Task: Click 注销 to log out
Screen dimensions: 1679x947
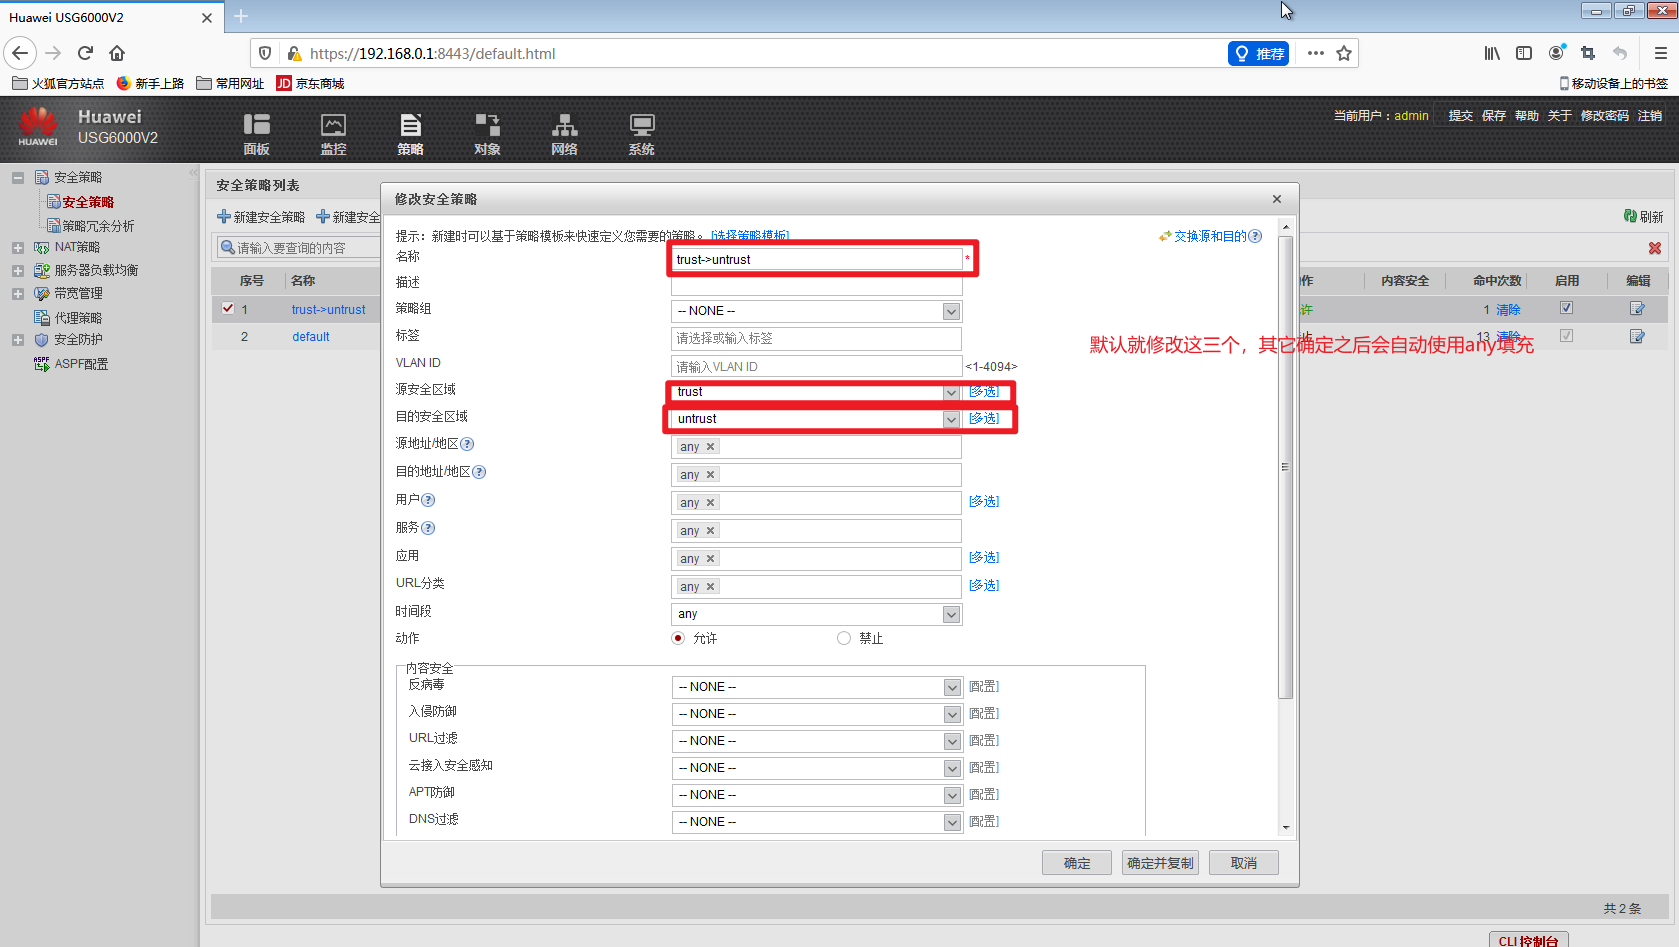Action: pyautogui.click(x=1650, y=116)
